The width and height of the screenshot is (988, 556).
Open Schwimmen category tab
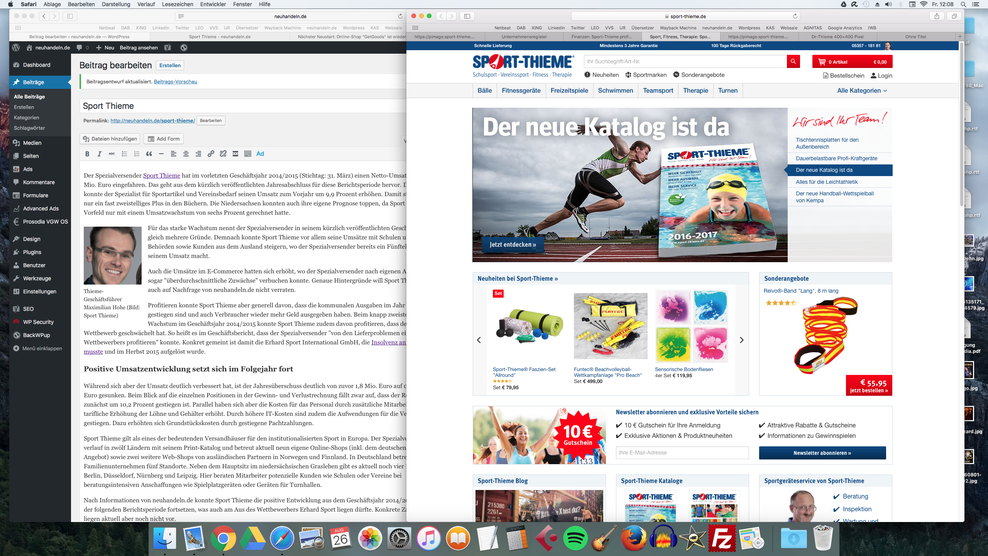pyautogui.click(x=615, y=91)
